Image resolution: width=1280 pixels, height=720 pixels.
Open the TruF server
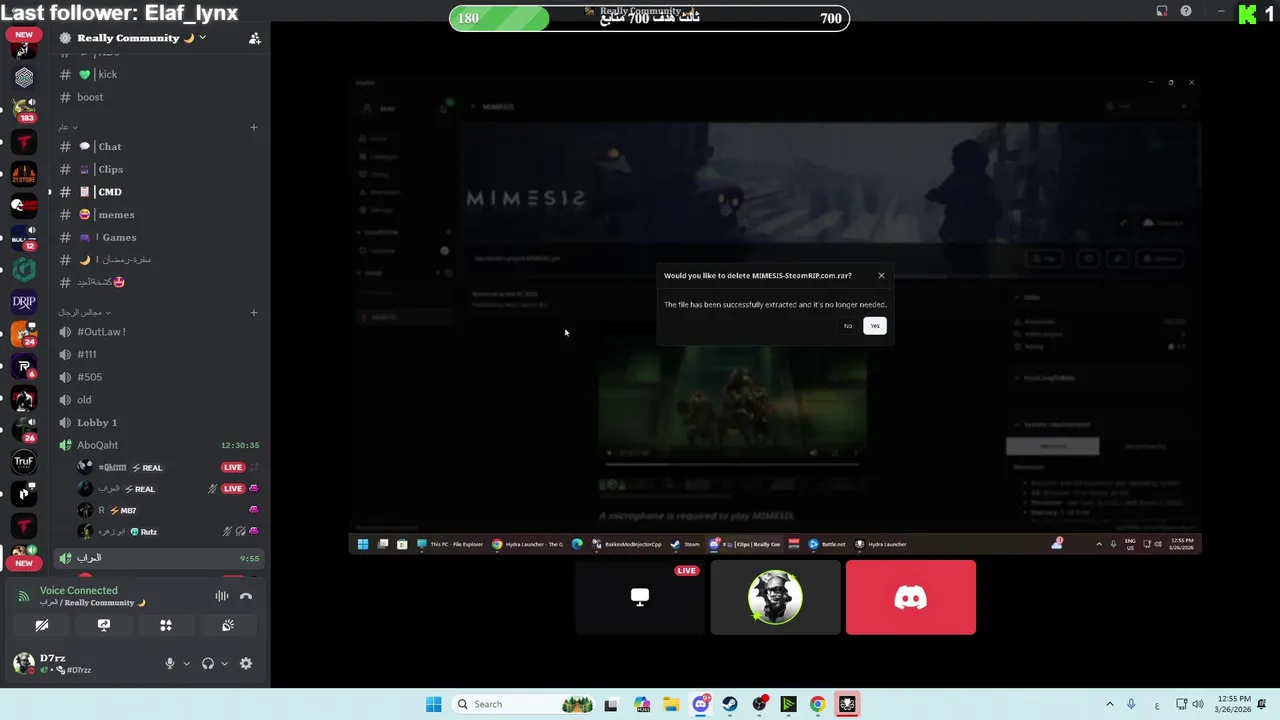point(24,461)
